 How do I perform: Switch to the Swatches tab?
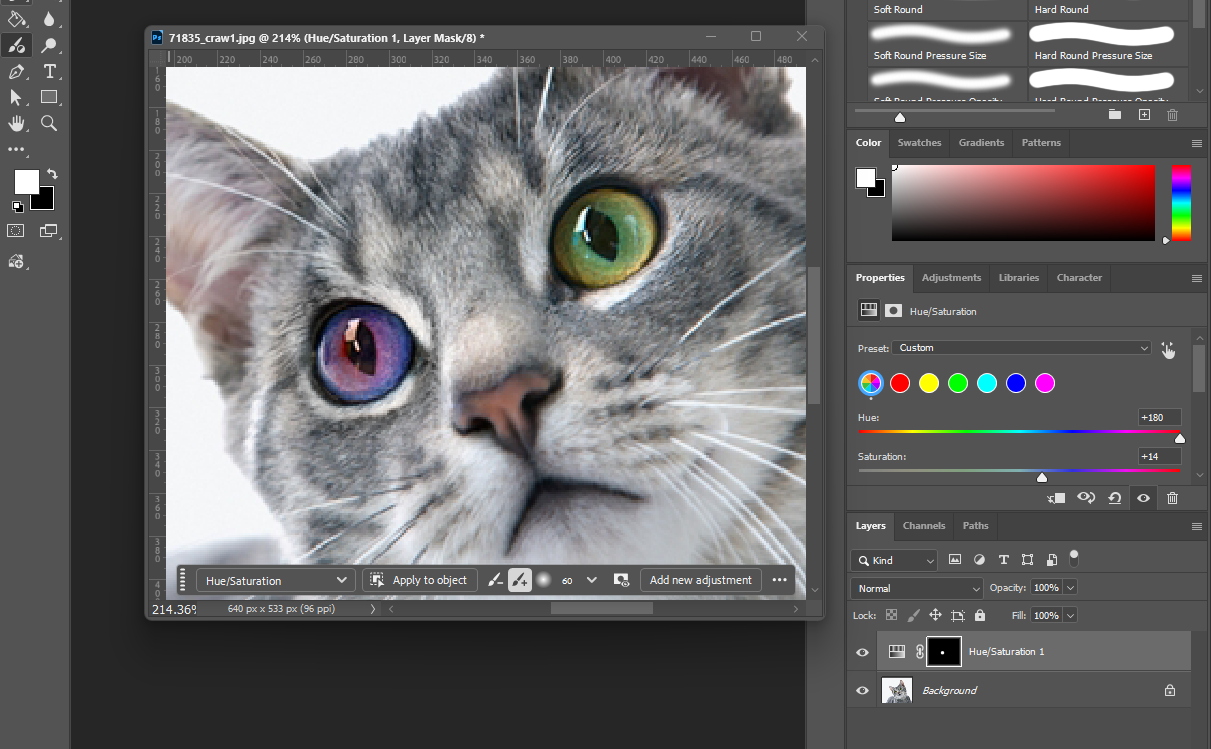pos(919,142)
